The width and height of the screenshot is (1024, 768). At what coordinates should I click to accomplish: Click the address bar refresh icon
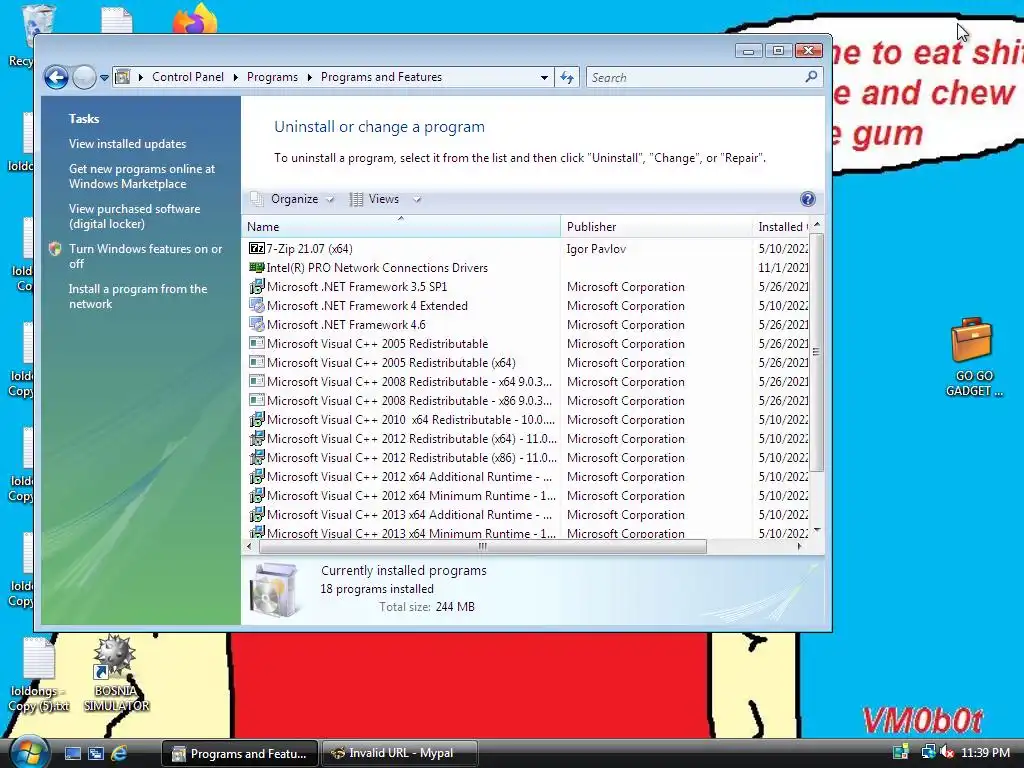[x=567, y=78]
